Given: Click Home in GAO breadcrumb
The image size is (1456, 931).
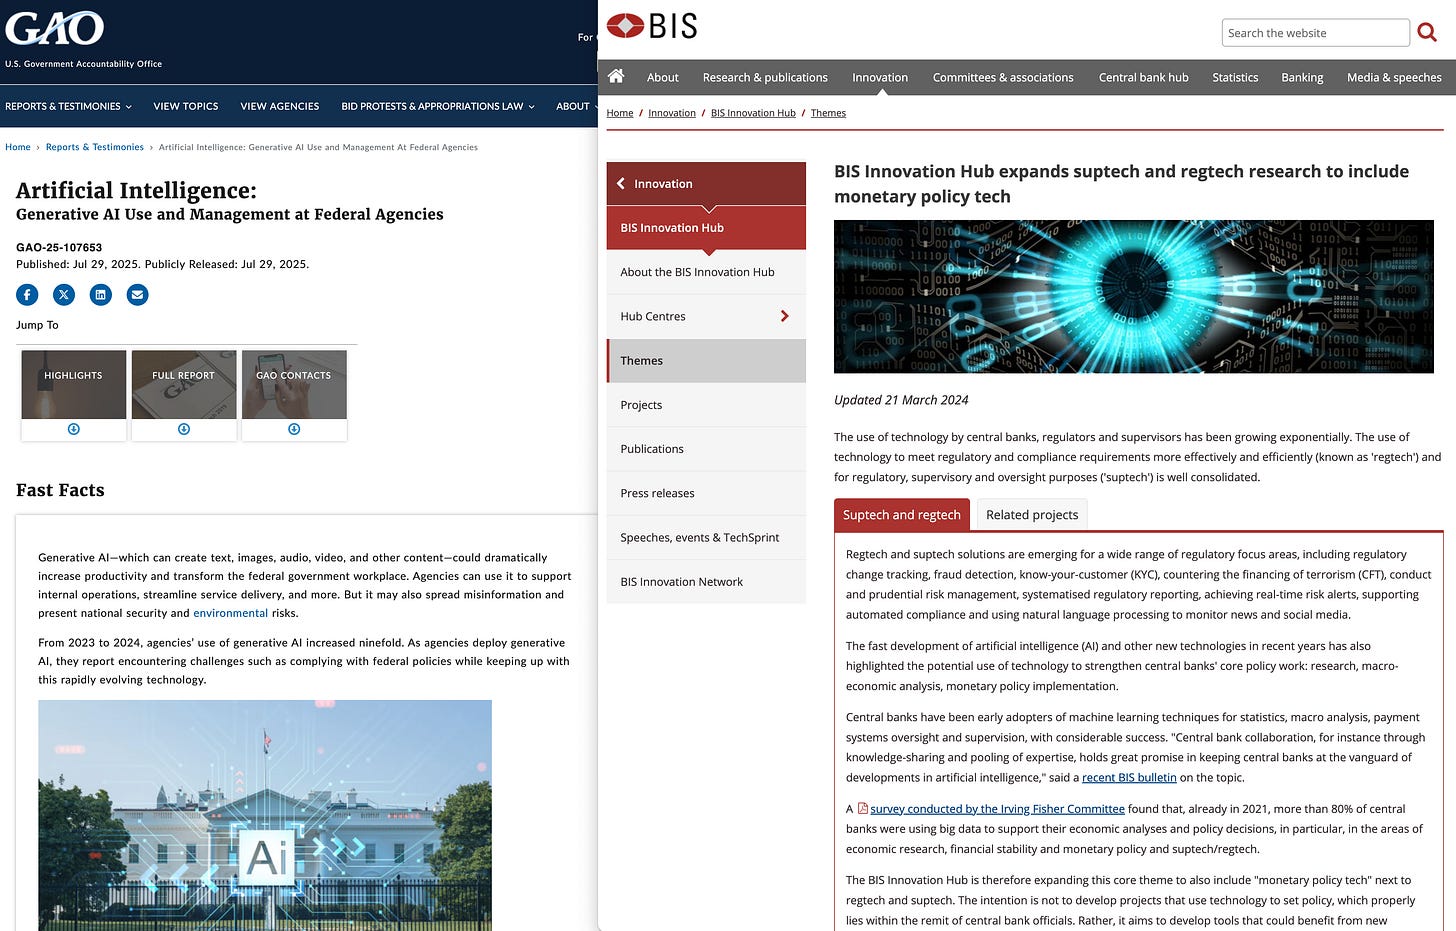Looking at the screenshot, I should click(x=18, y=147).
